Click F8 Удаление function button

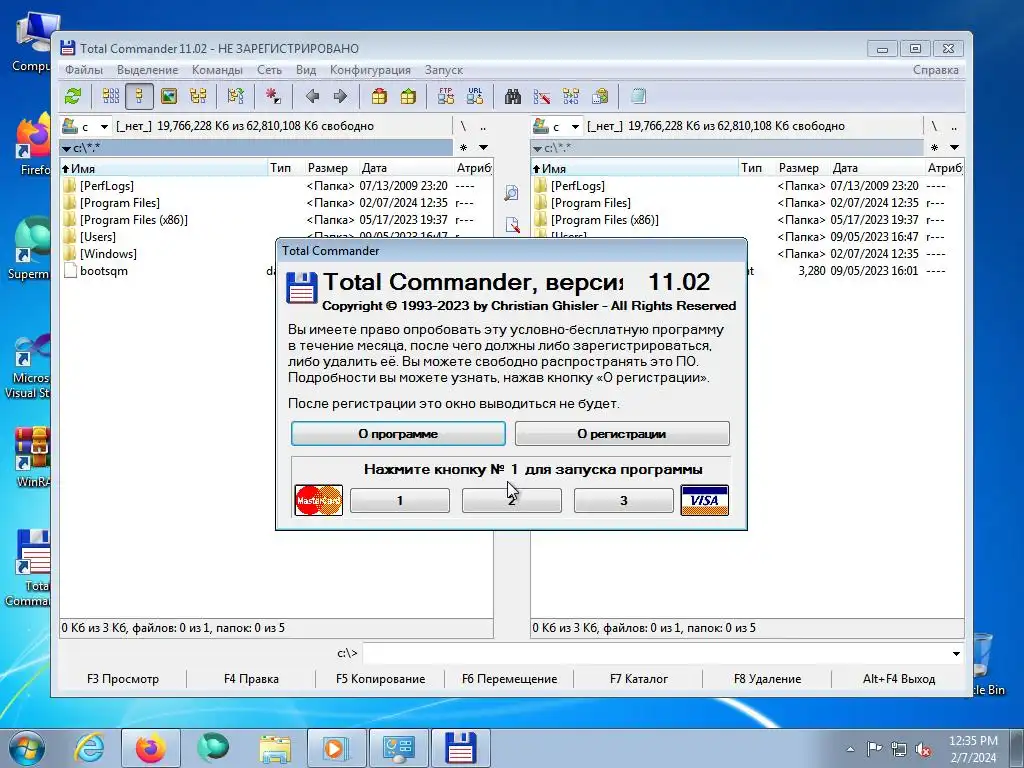tap(767, 679)
